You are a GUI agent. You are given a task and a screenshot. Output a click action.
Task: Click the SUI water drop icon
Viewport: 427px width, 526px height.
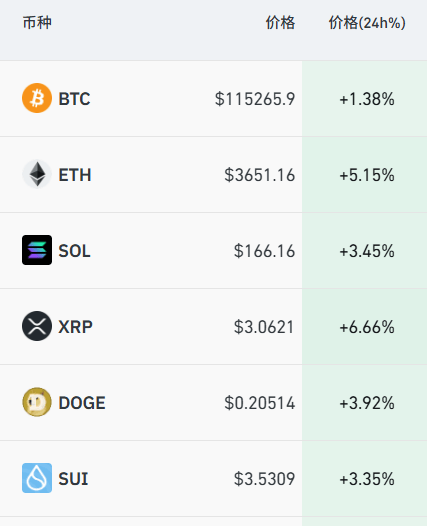pos(37,478)
